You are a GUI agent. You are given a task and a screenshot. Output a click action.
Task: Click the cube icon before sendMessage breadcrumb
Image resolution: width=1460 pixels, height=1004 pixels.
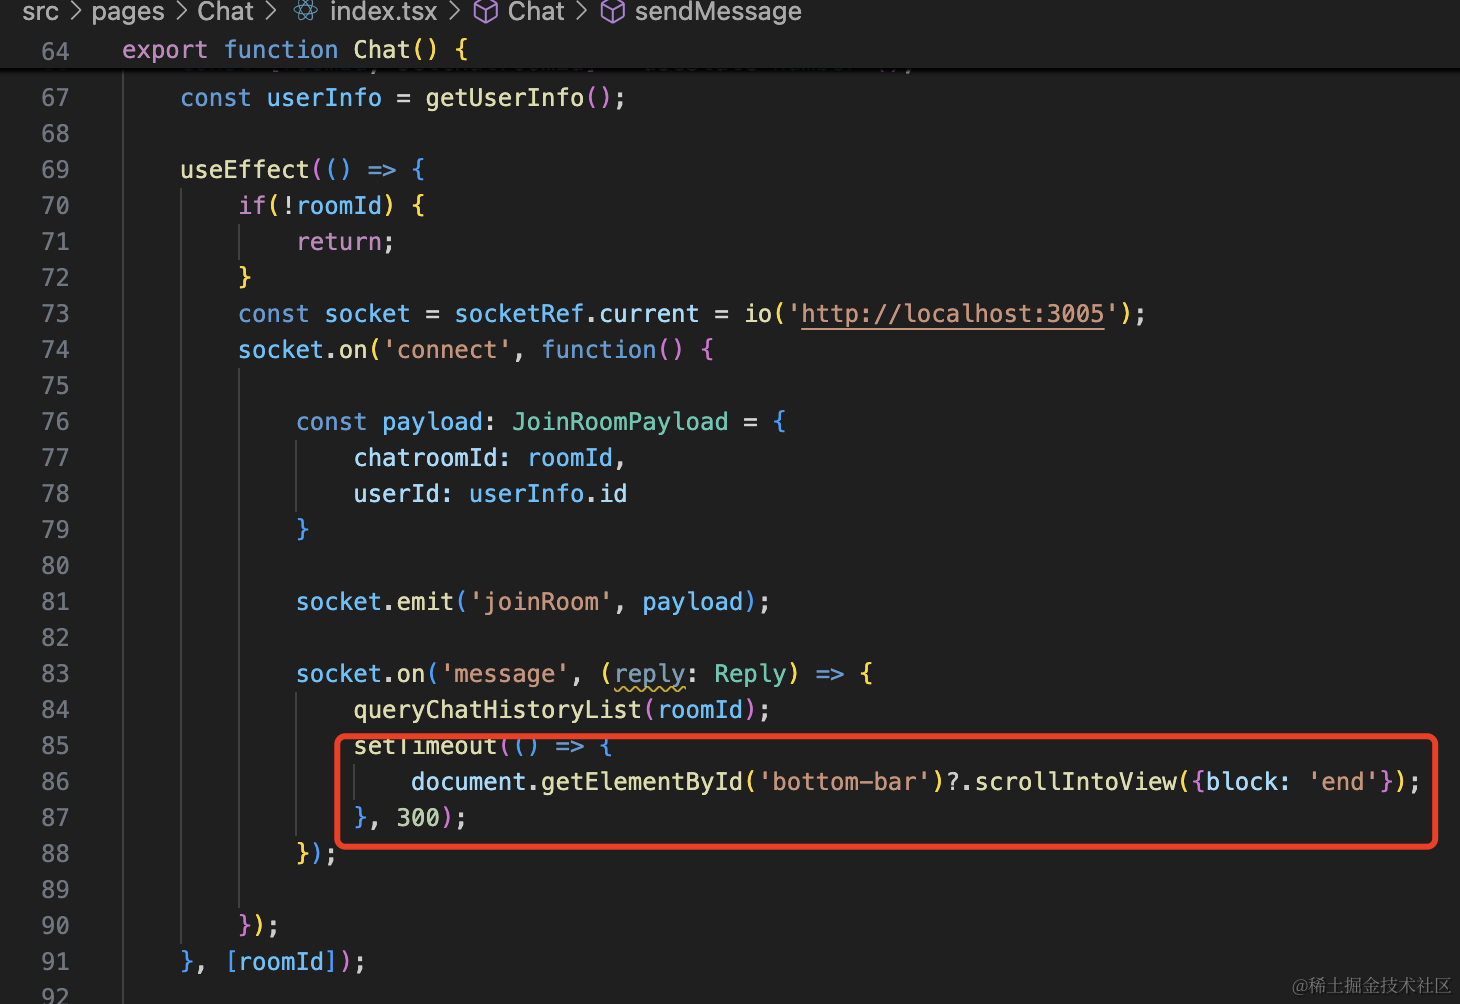pos(612,11)
